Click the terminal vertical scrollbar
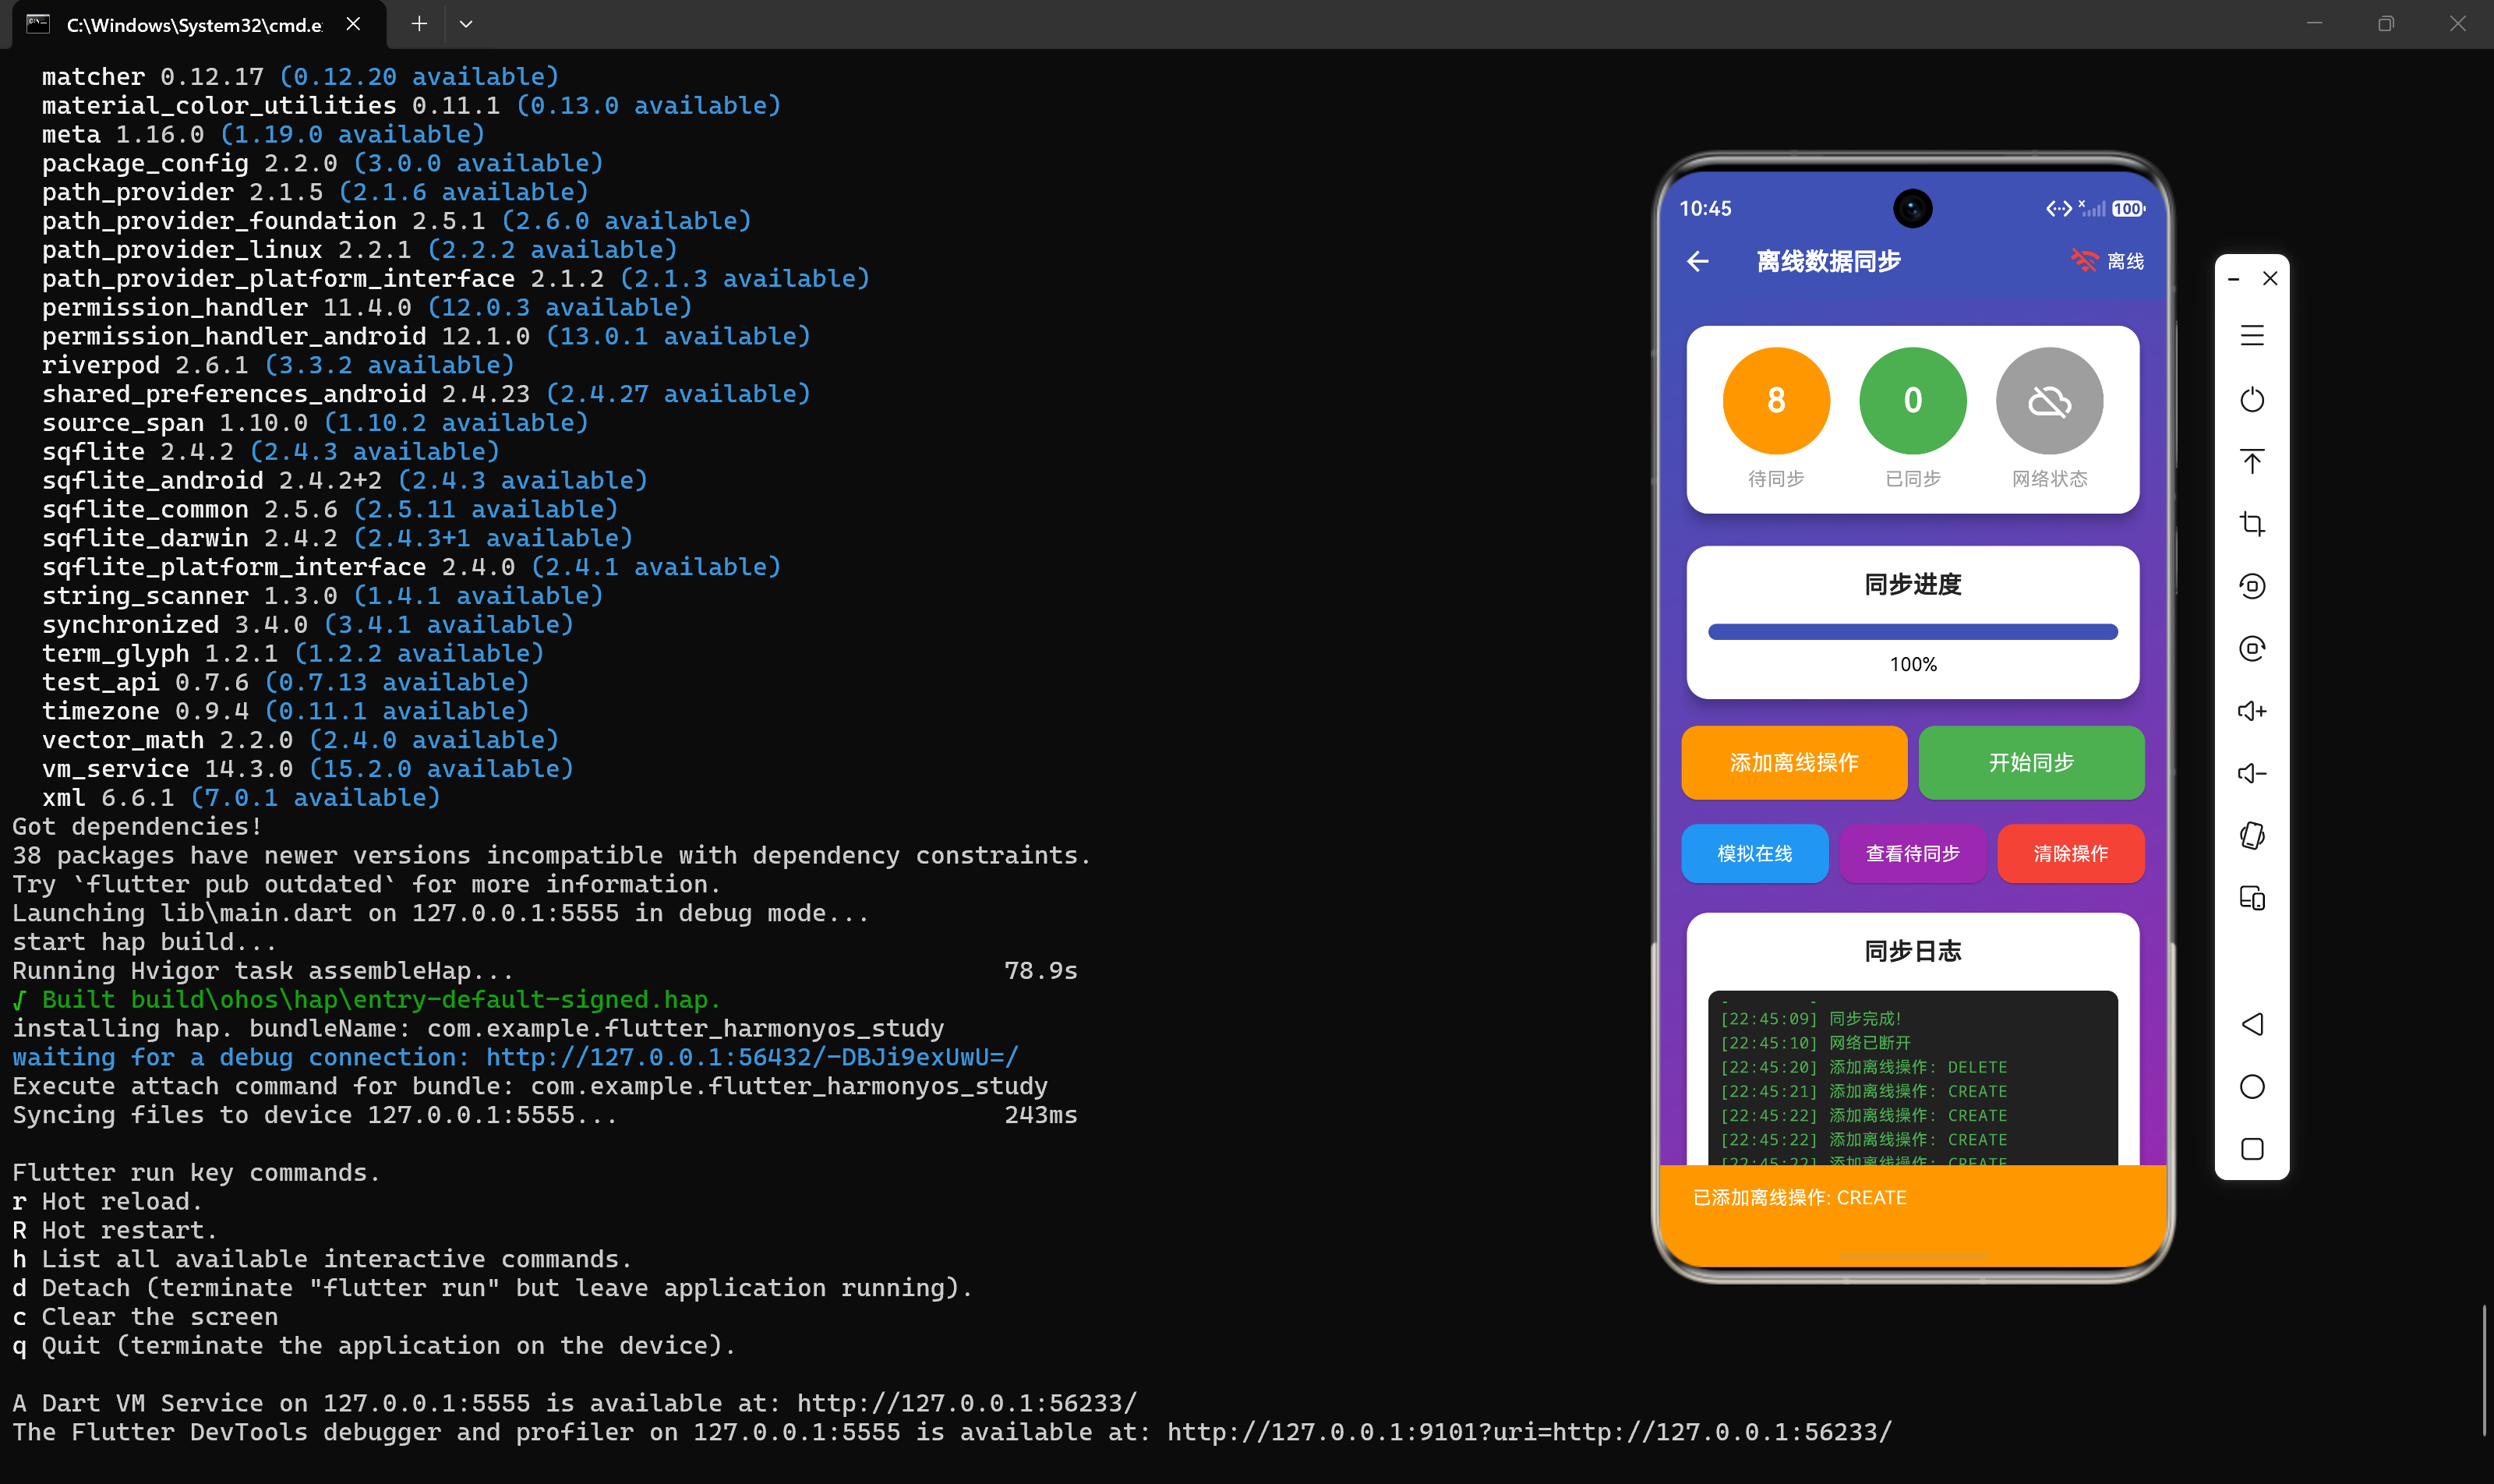 tap(2484, 1370)
